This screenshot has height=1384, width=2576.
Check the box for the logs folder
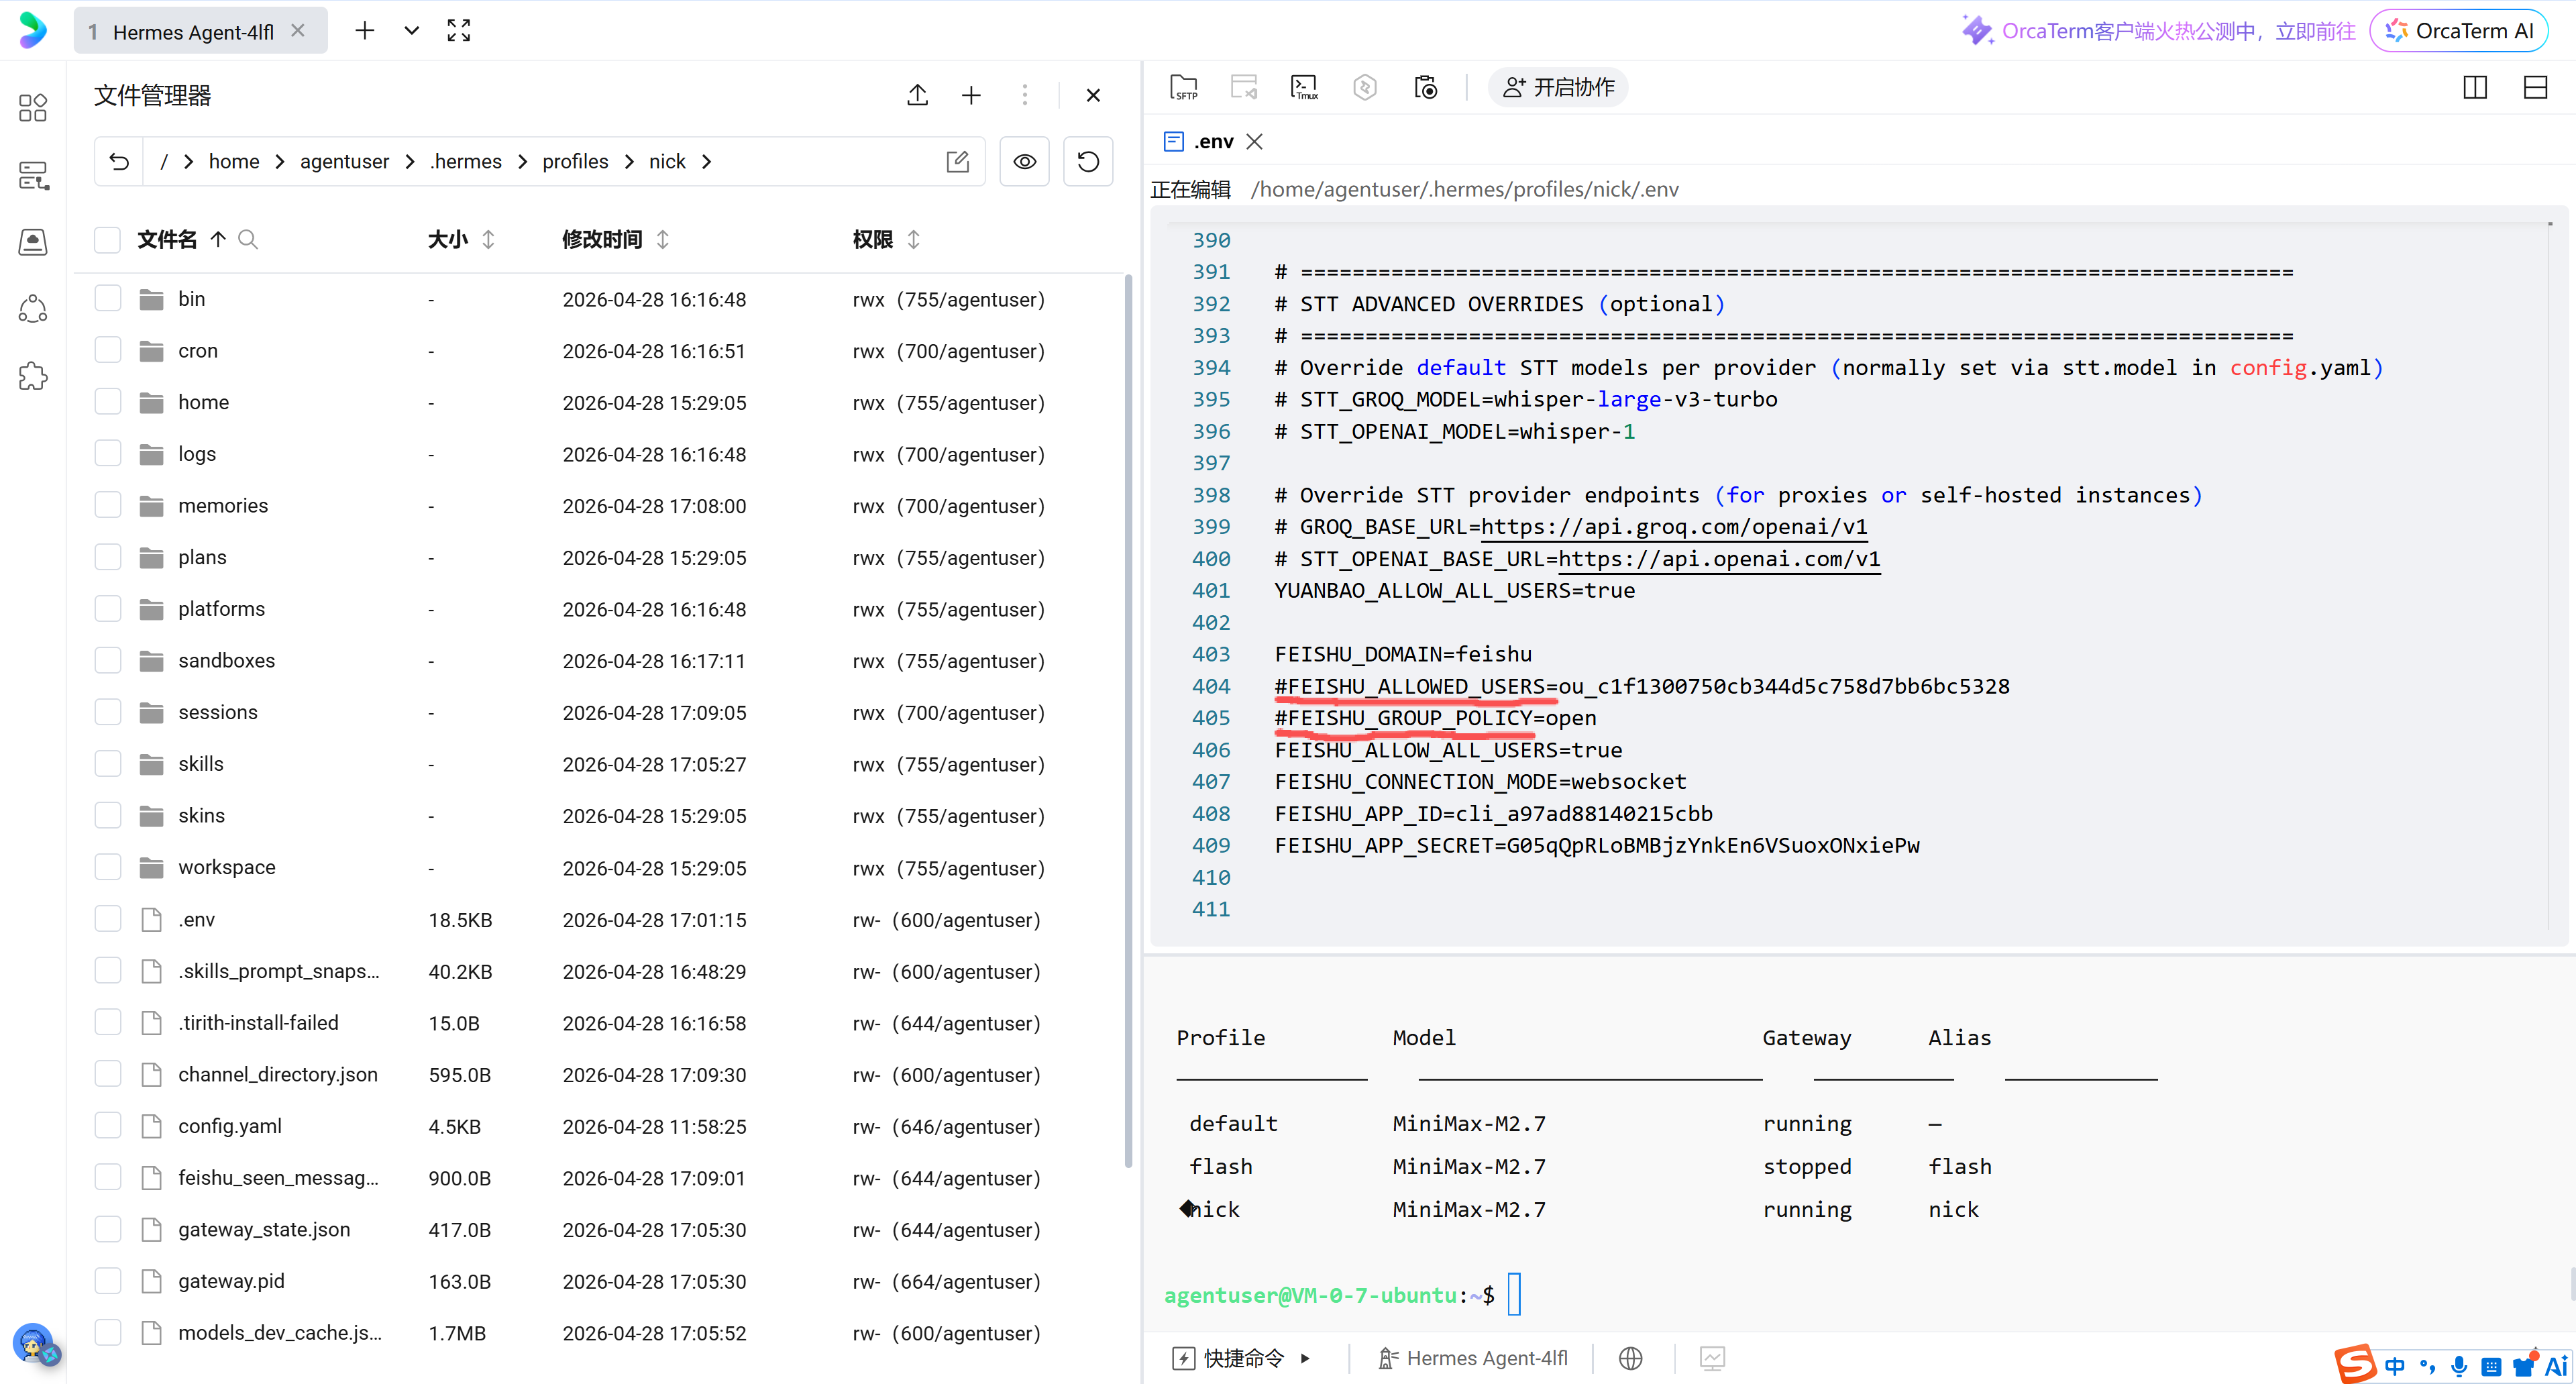point(107,453)
